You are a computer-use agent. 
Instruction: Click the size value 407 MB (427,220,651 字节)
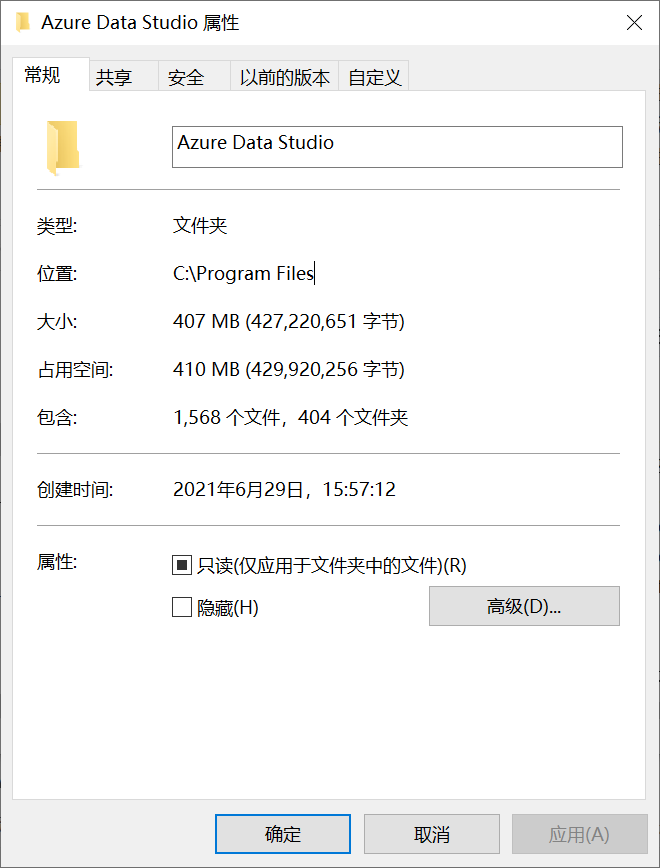[x=288, y=321]
